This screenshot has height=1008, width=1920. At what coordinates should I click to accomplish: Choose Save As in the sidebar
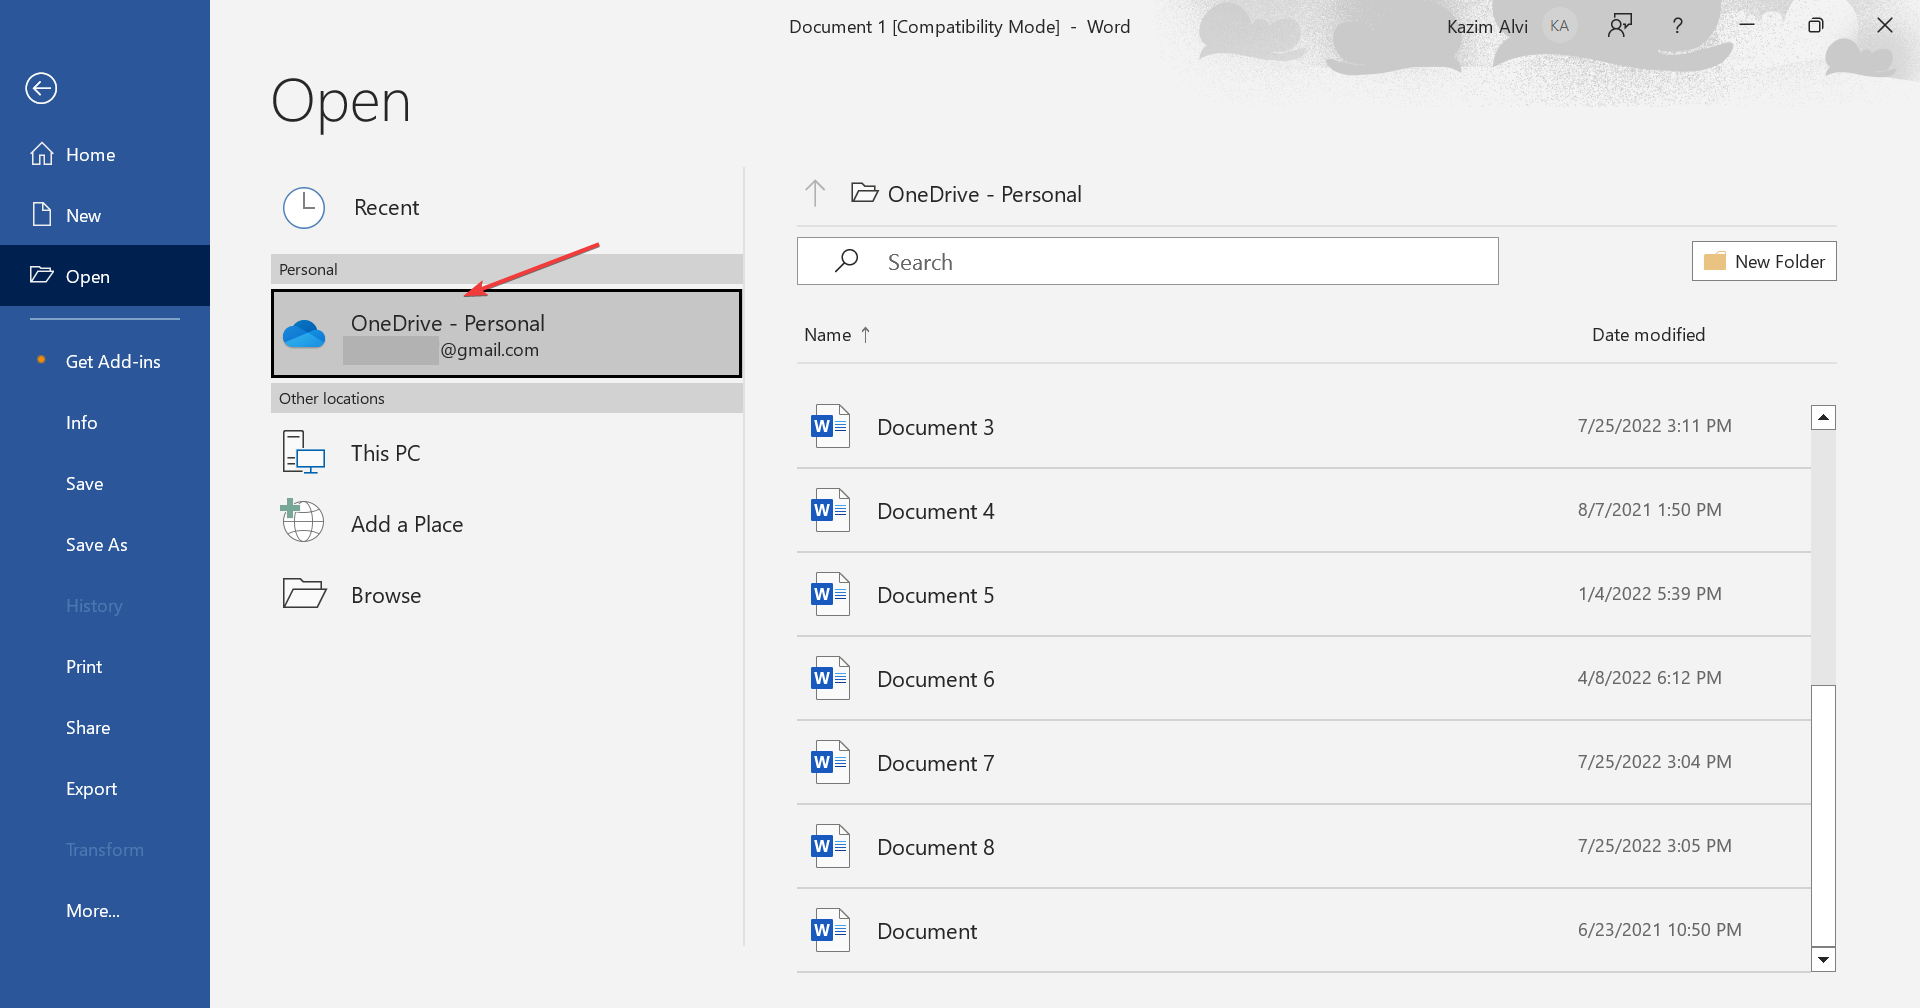point(105,544)
